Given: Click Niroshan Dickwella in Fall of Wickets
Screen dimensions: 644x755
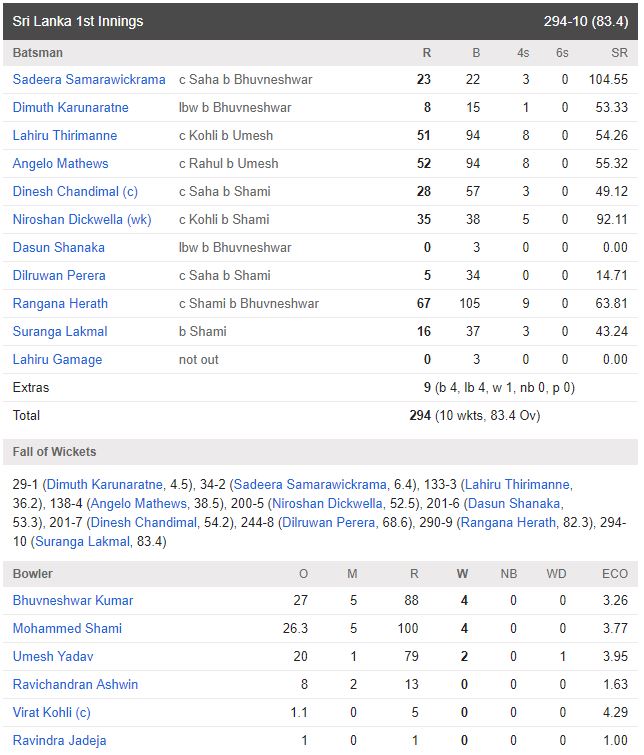Looking at the screenshot, I should pos(328,504).
